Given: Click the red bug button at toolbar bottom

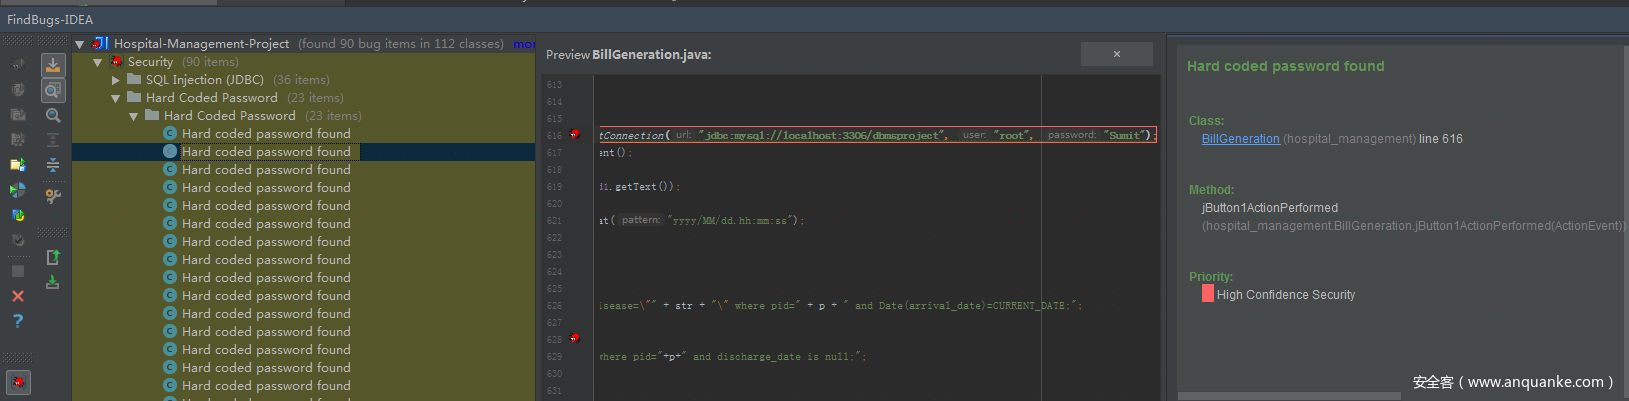Looking at the screenshot, I should pos(18,382).
